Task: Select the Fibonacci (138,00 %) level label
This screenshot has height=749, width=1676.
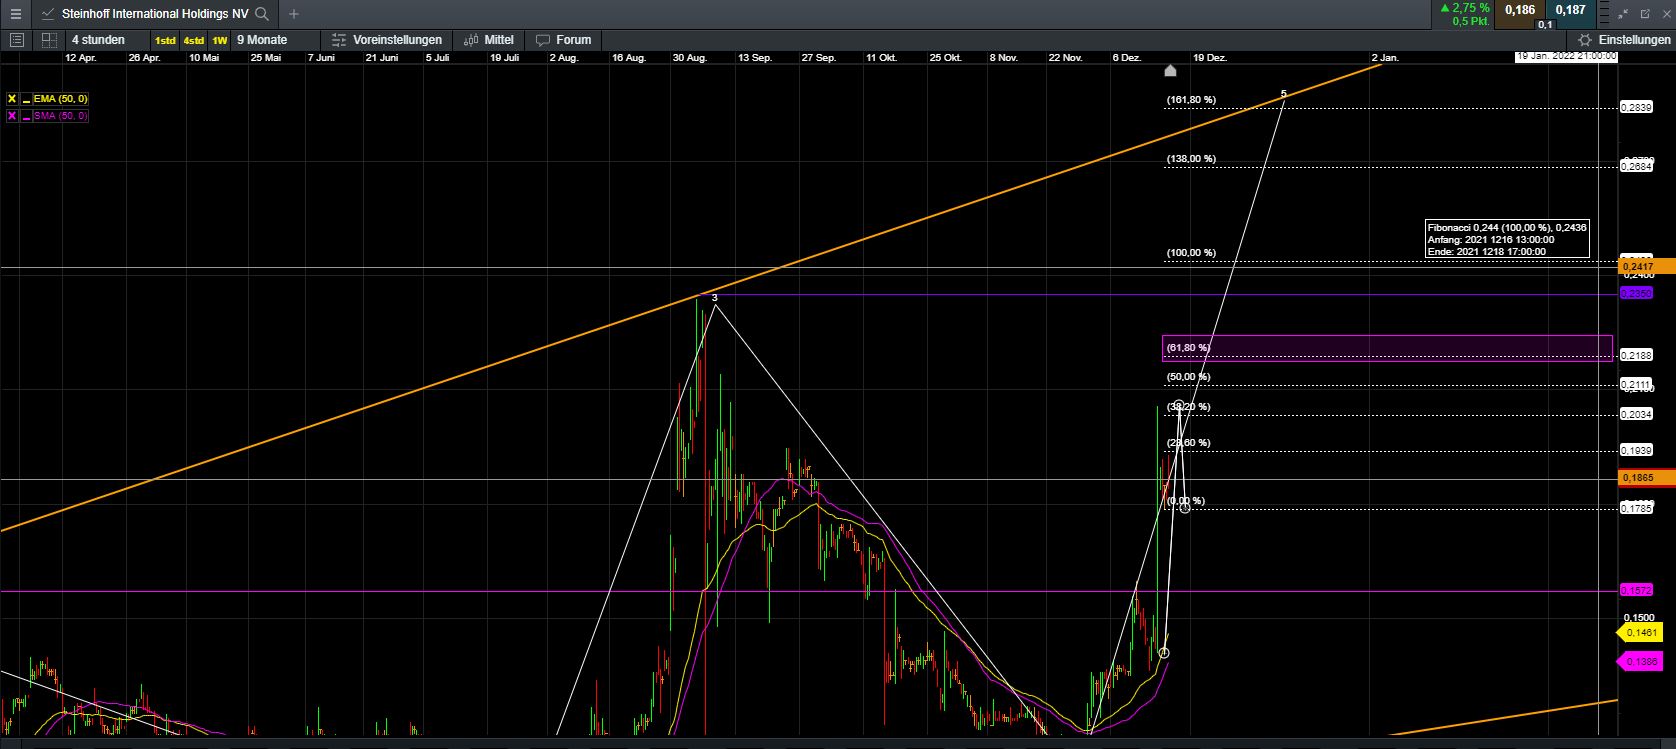Action: click(1191, 159)
